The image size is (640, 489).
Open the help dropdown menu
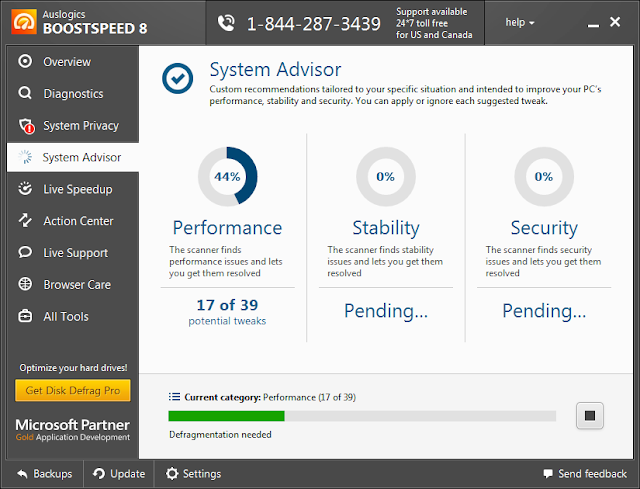[x=520, y=22]
